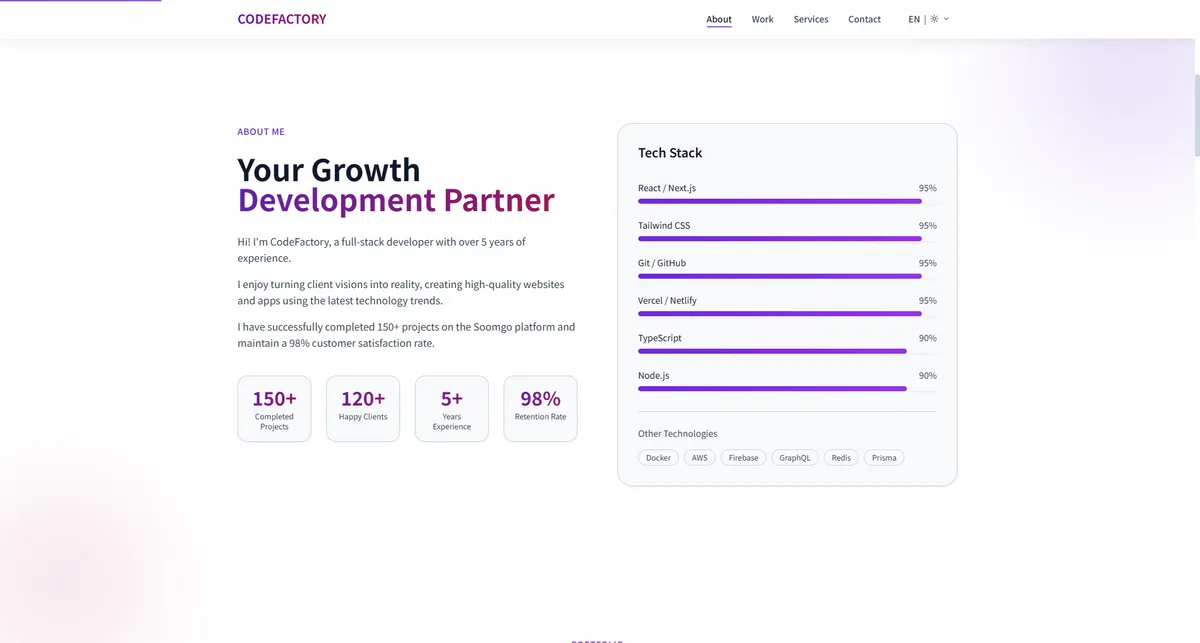Click the React / Next.js progress bar
1200x643 pixels.
(x=780, y=201)
